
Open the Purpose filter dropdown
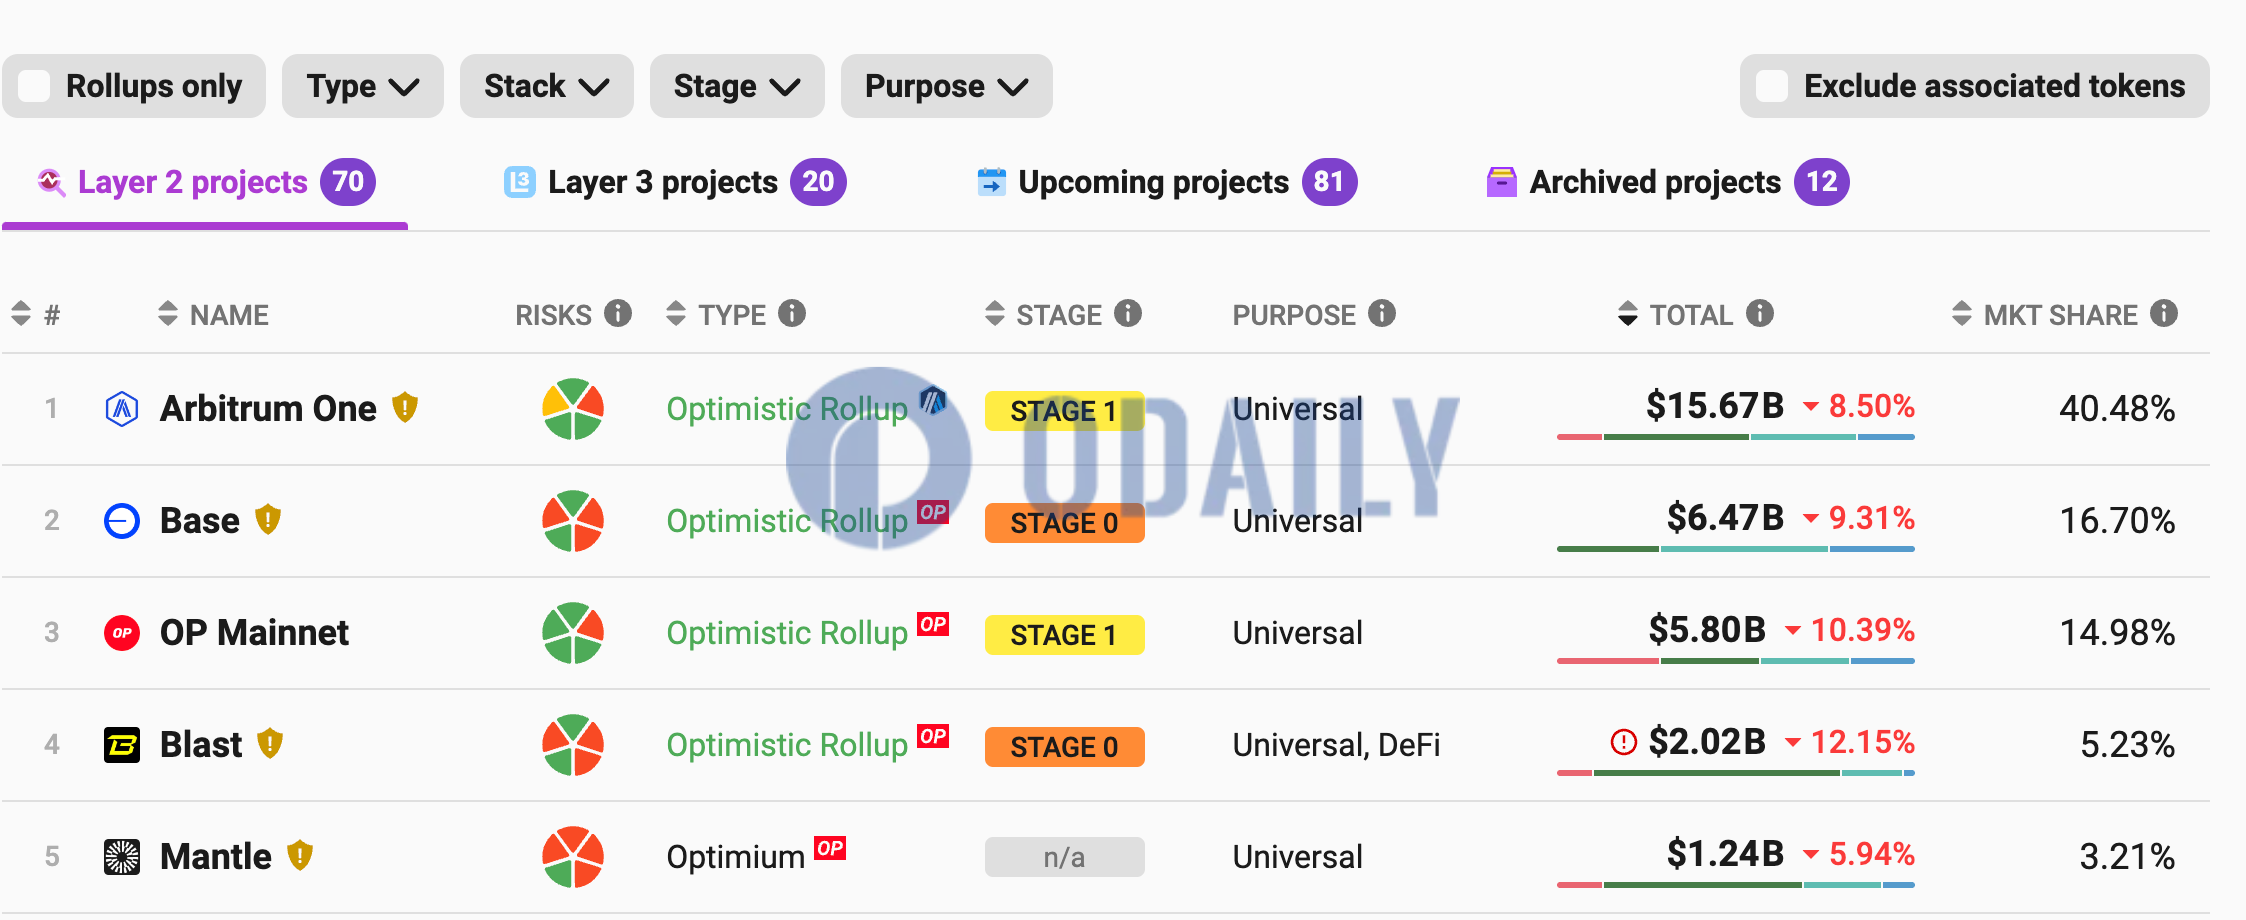947,86
